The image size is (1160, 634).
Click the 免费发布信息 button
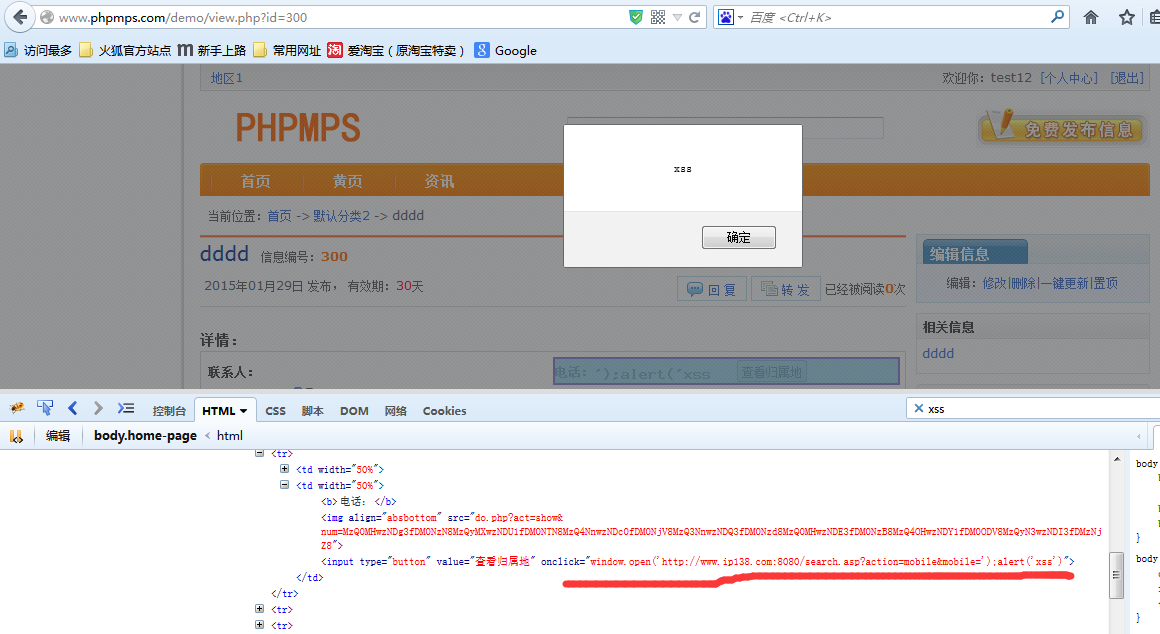[x=1062, y=128]
